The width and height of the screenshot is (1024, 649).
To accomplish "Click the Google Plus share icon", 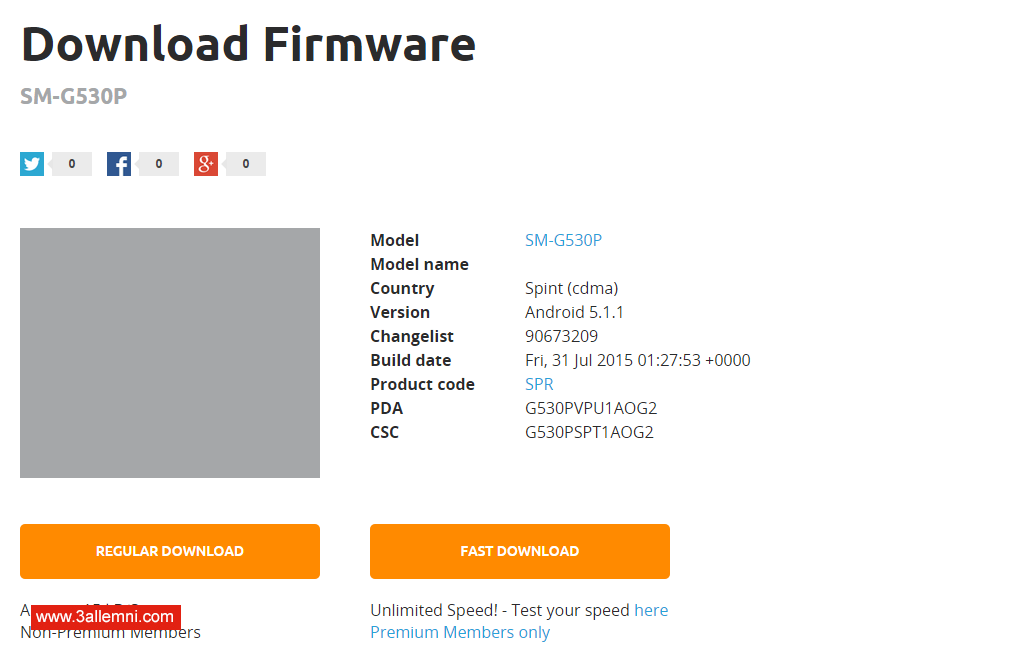I will point(206,164).
